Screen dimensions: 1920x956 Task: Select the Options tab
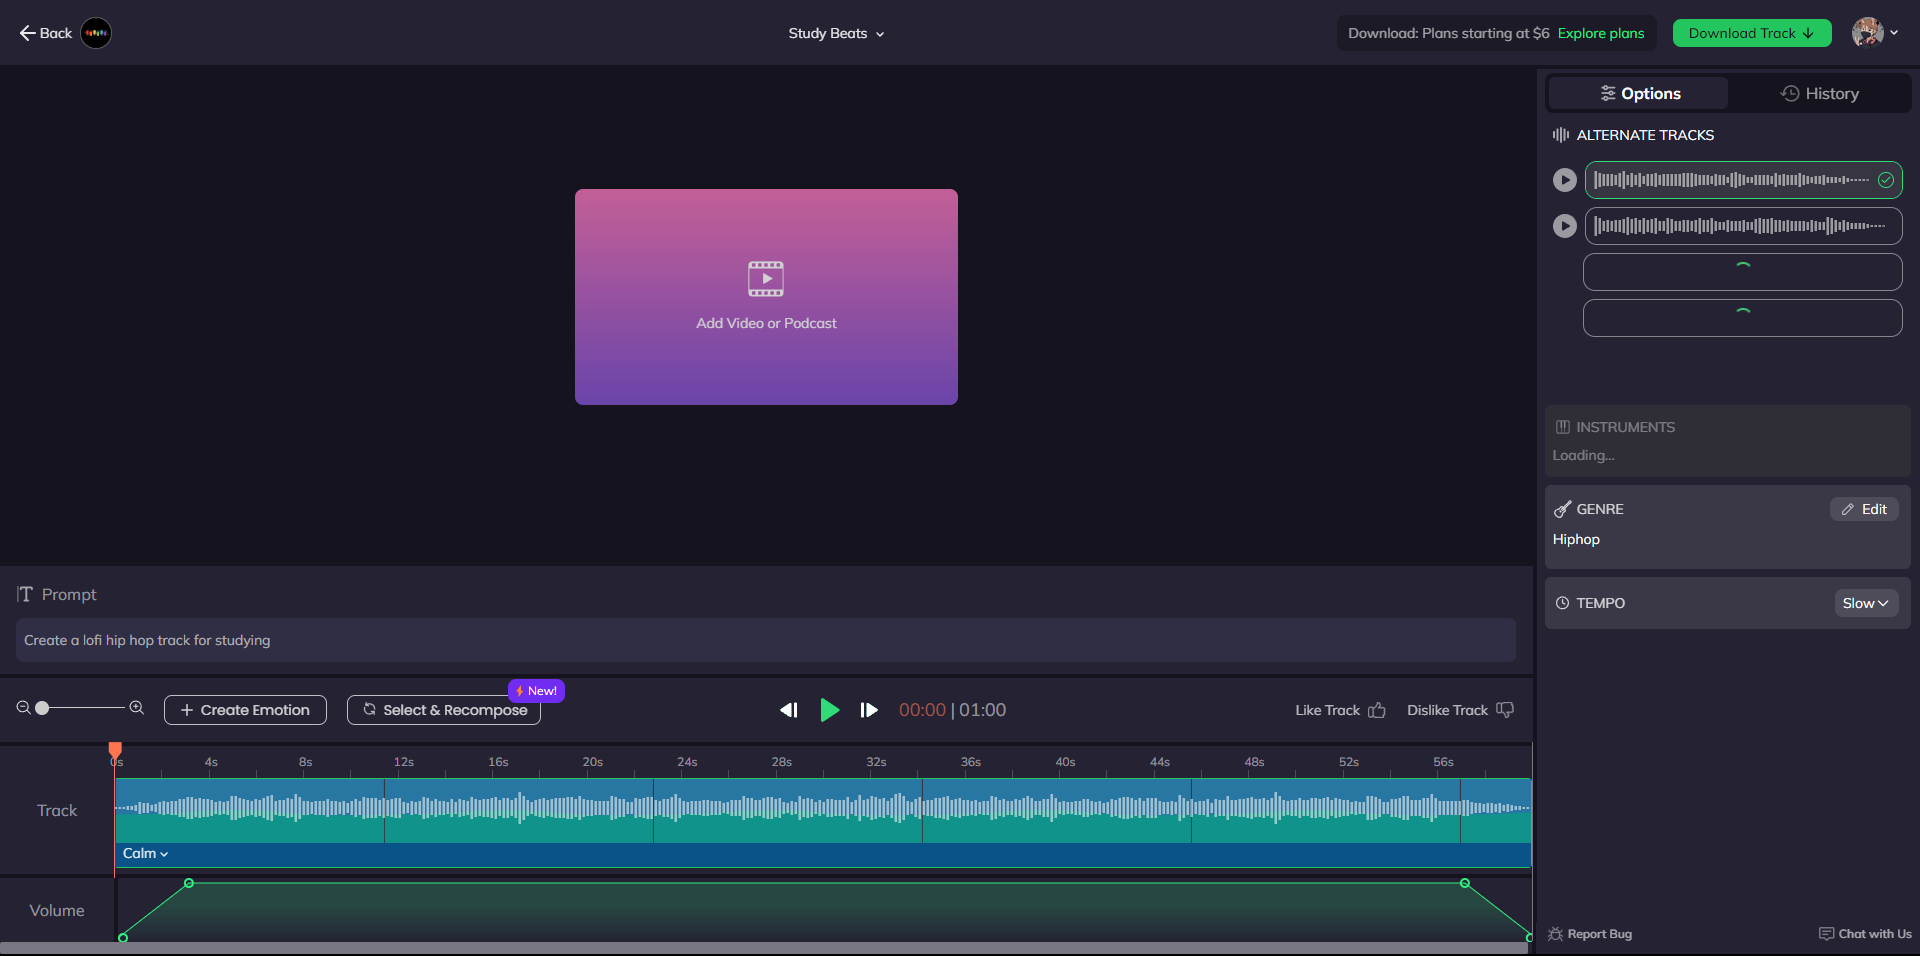pyautogui.click(x=1638, y=93)
